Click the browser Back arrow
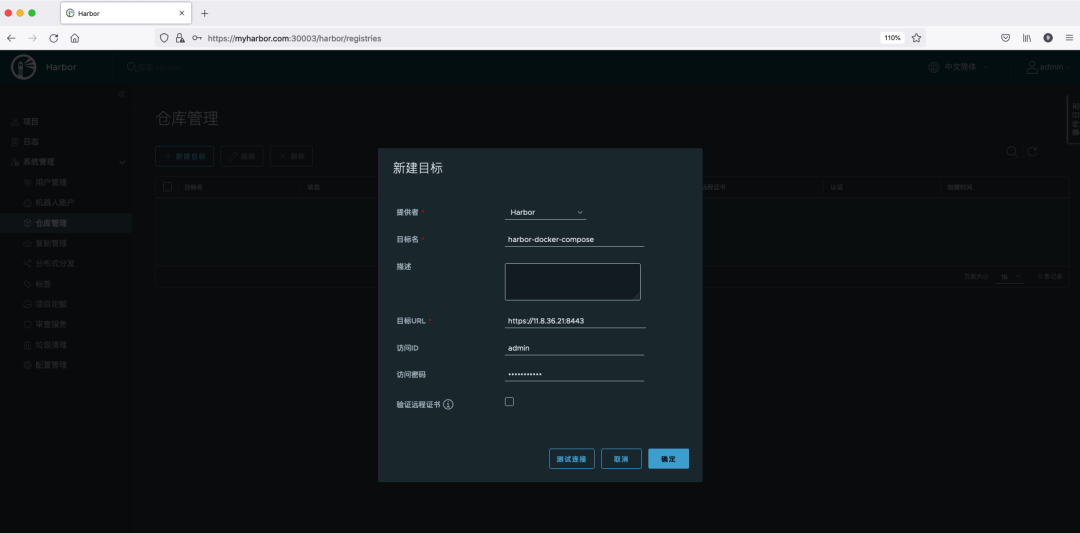This screenshot has width=1080, height=533. 11,39
